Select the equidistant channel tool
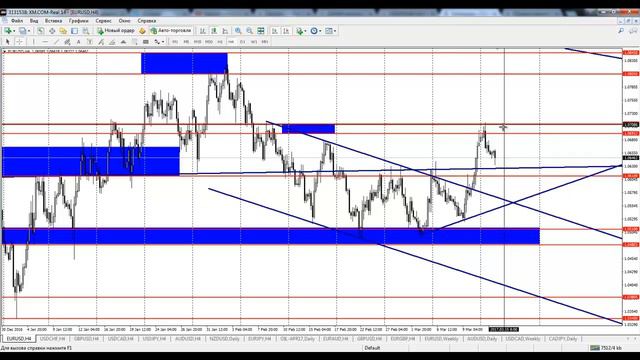The width and height of the screenshot is (640, 360). [67, 42]
